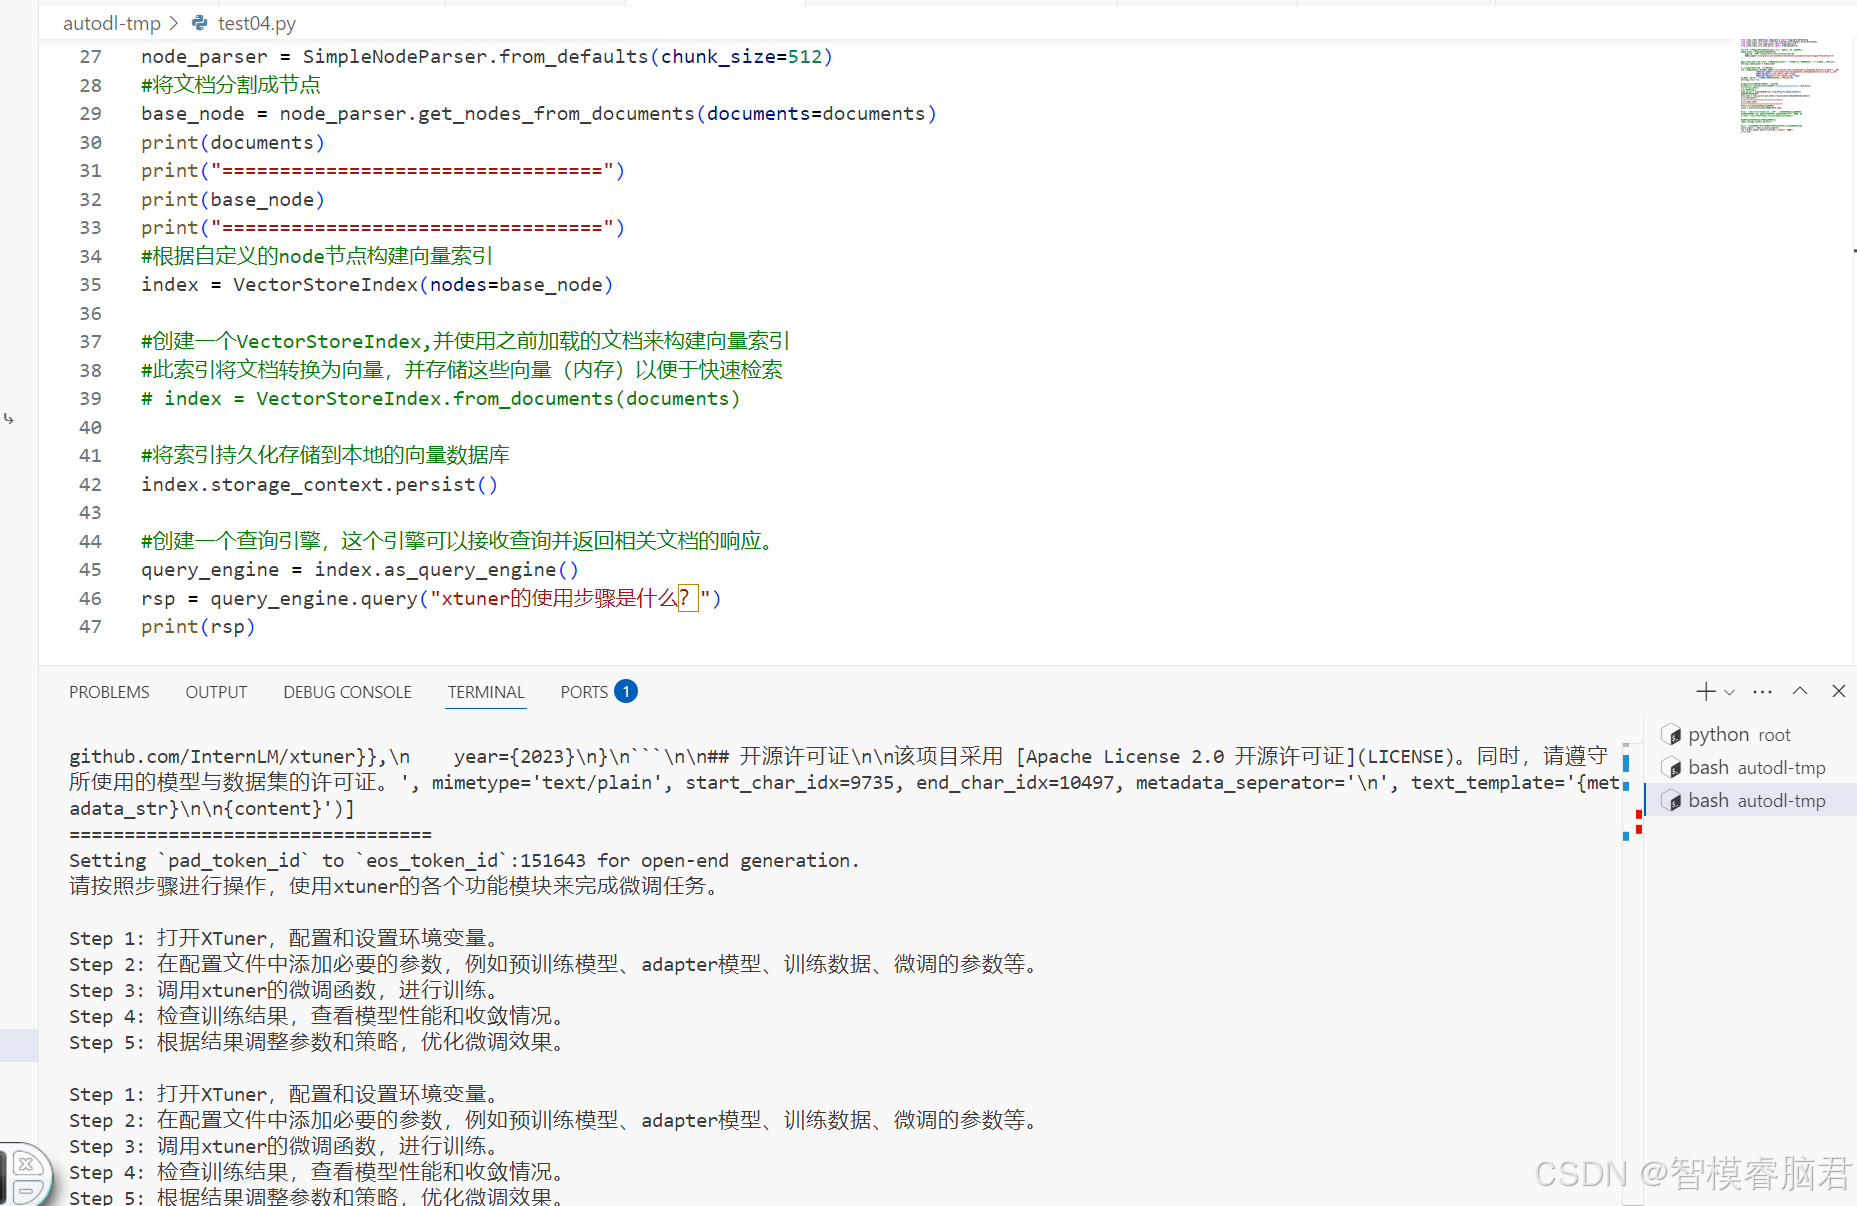Click the test04.py breadcrumb item

coord(257,23)
